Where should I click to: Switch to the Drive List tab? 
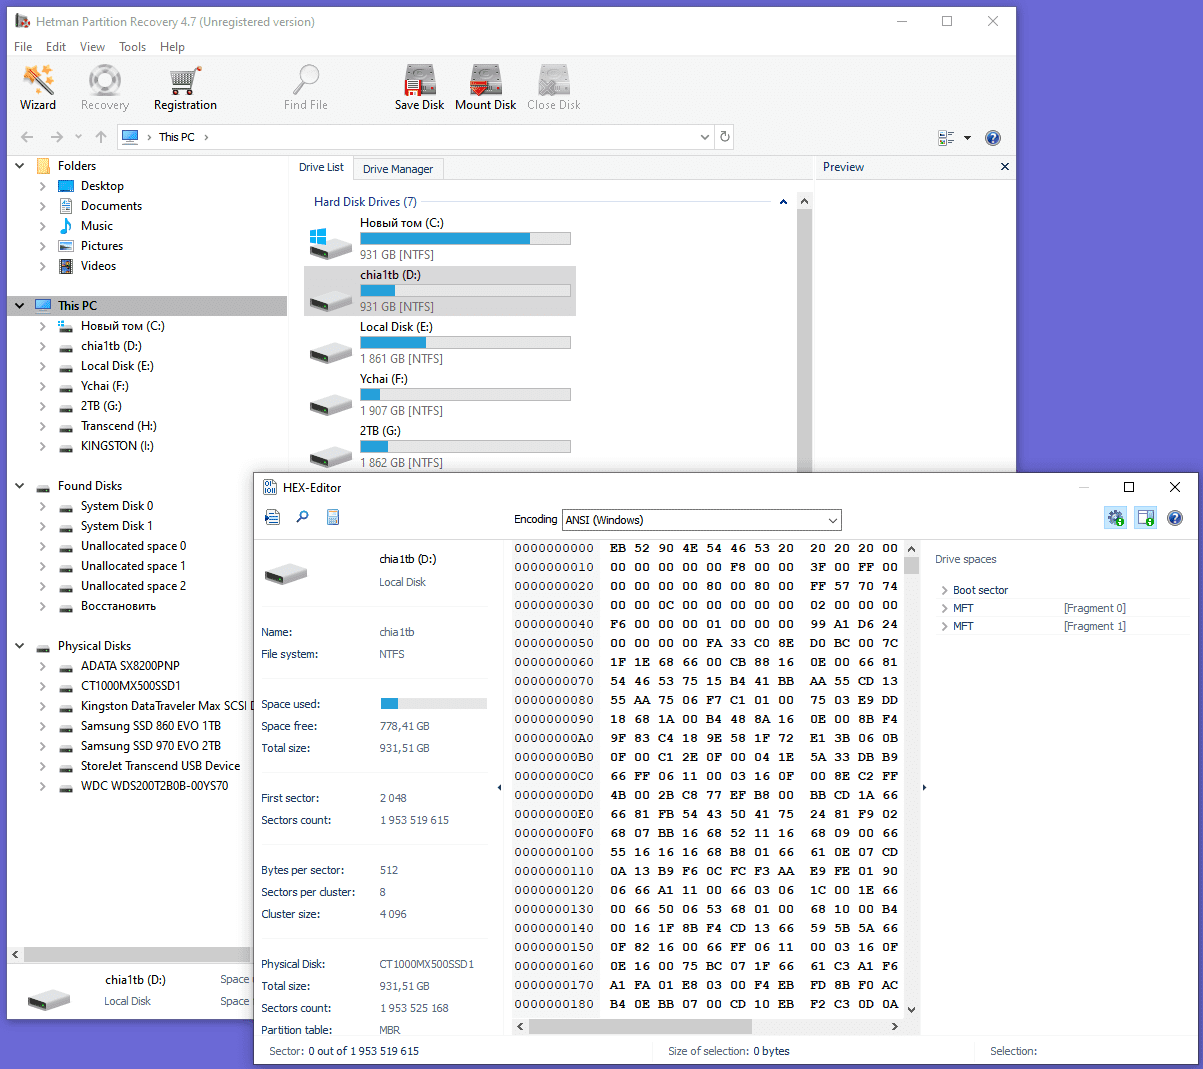[x=321, y=168]
